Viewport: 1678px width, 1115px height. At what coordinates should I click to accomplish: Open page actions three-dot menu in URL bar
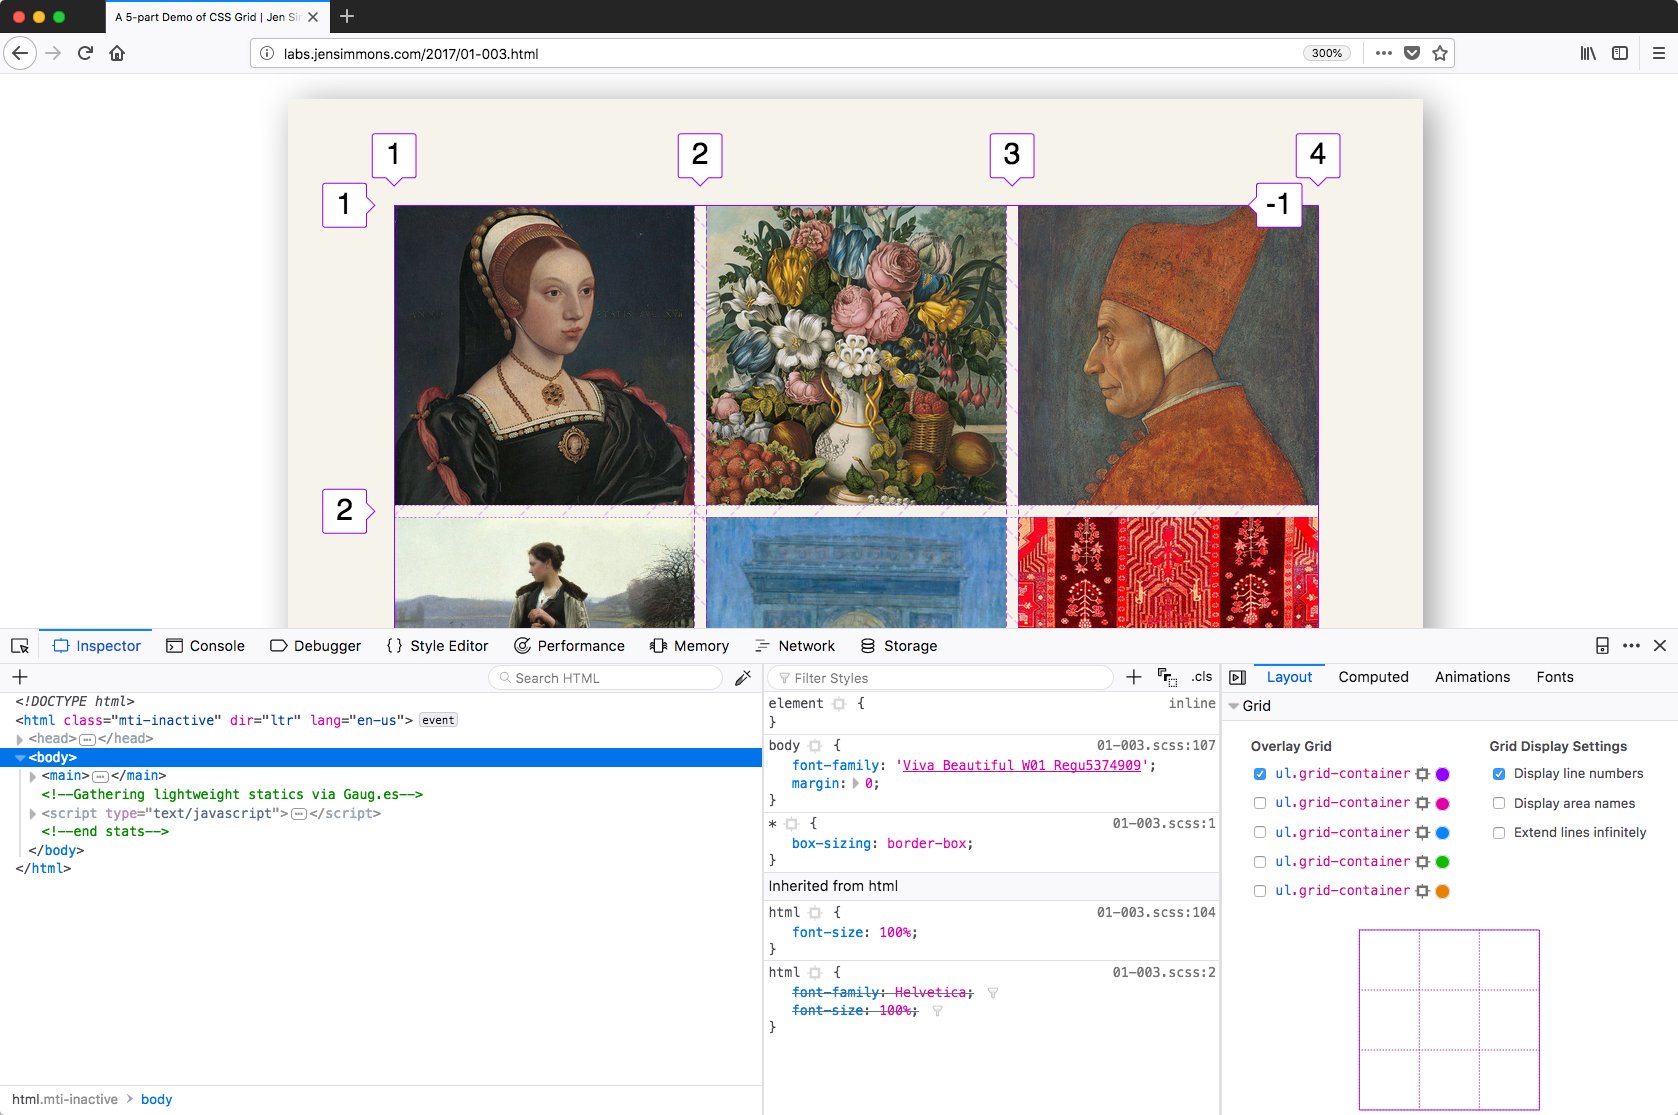point(1383,53)
